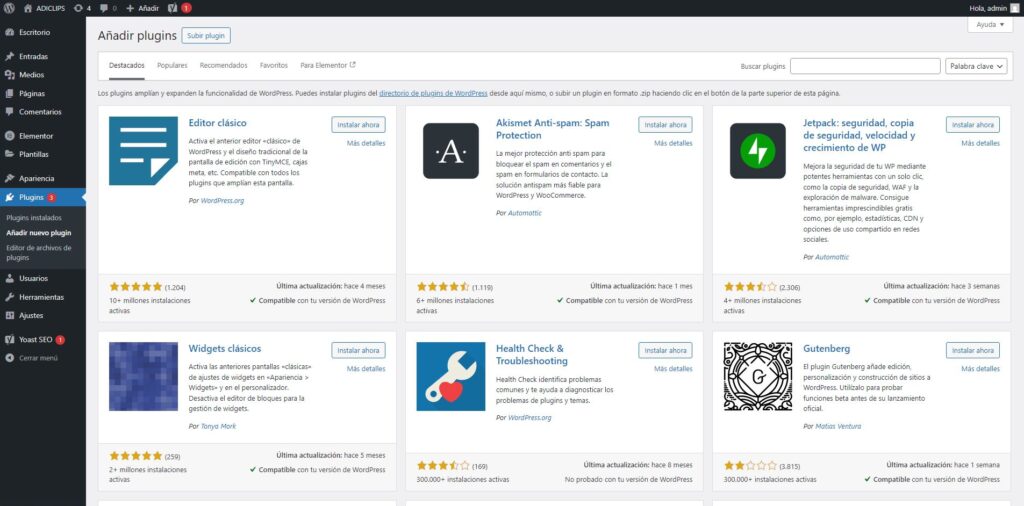Viewport: 1024px width, 506px height.
Task: Click the Jetpack star rating
Action: [750, 287]
